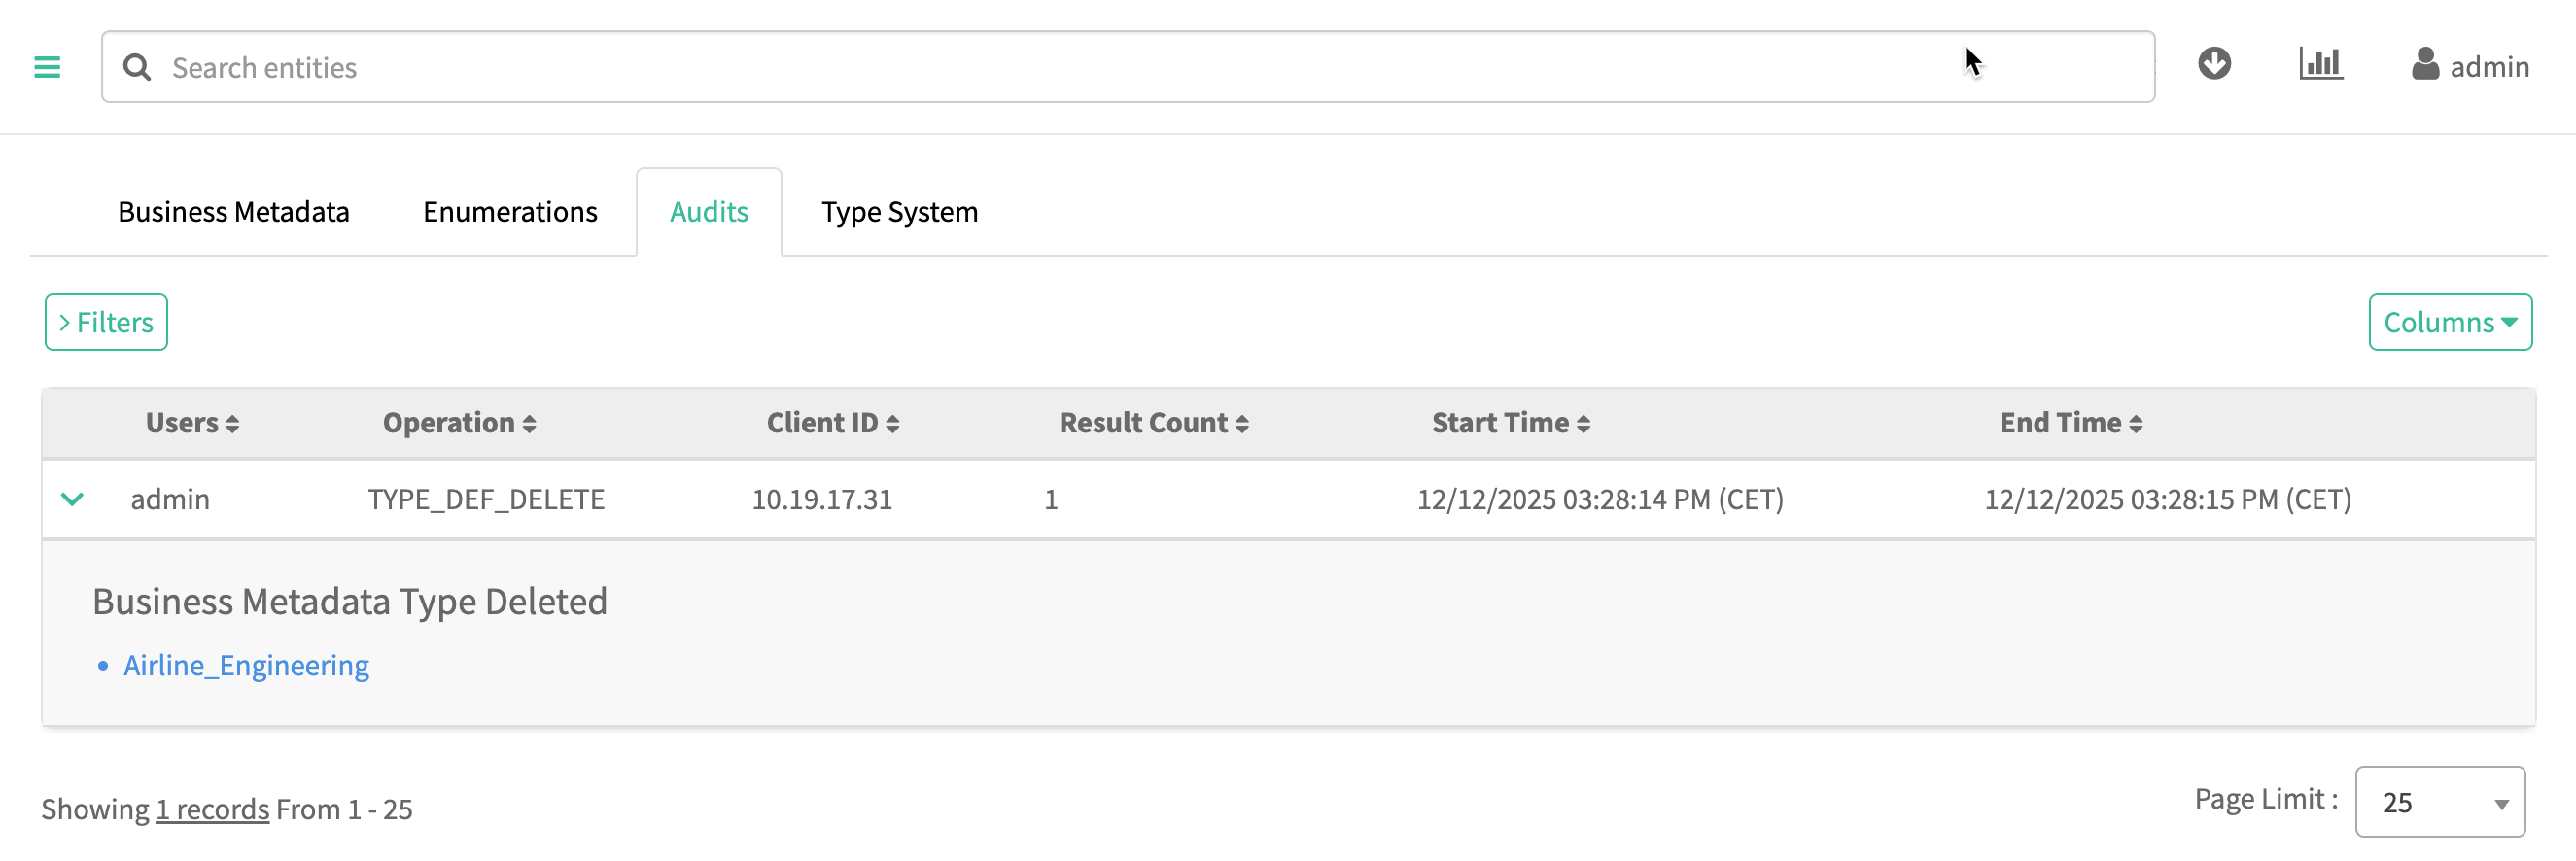Switch to the Type System tab
The image size is (2576, 861).
899,212
